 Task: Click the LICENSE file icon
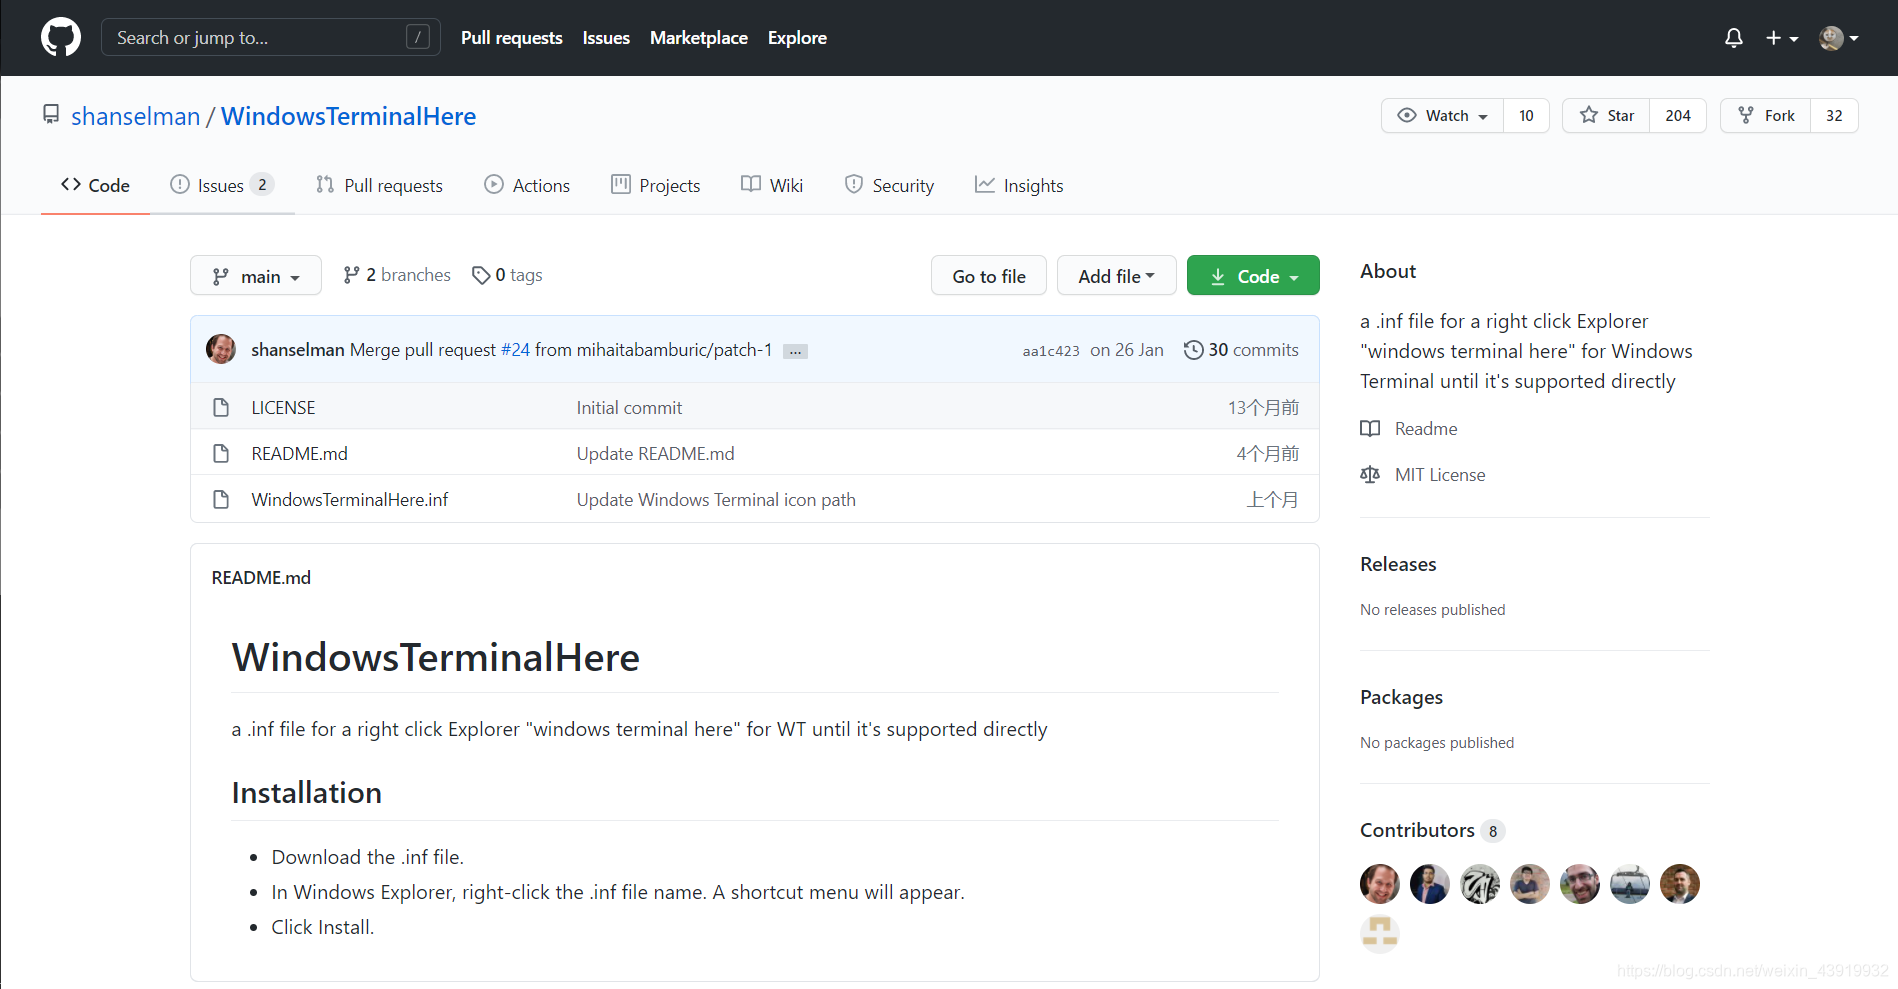tap(221, 407)
